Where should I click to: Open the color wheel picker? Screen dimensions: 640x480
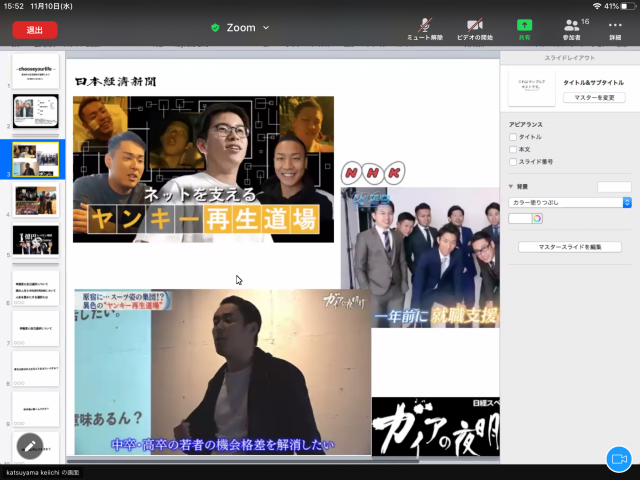coord(537,218)
